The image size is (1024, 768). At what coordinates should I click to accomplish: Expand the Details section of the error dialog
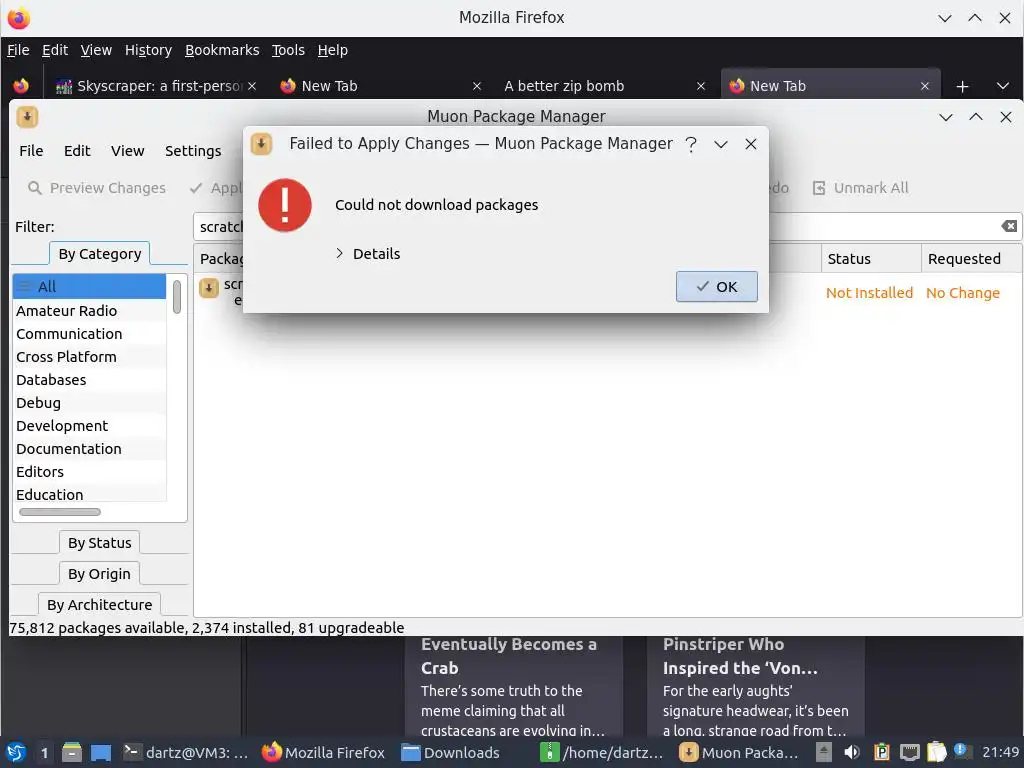(368, 254)
